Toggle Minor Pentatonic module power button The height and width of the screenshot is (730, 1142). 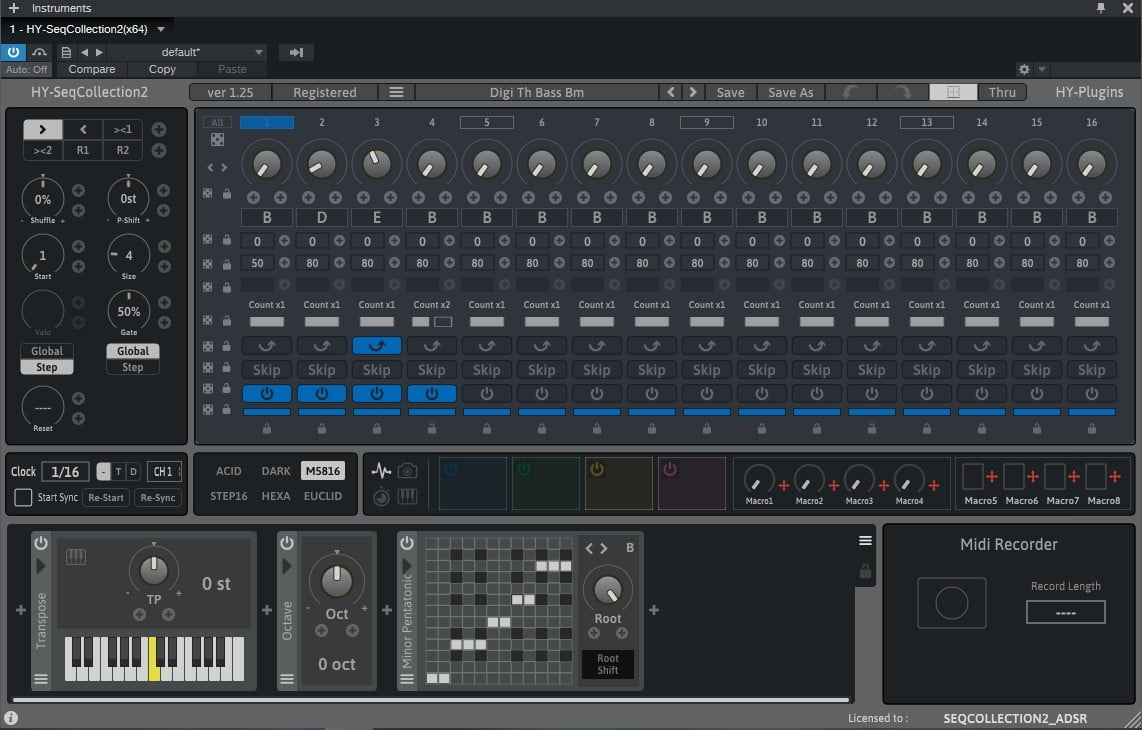407,543
